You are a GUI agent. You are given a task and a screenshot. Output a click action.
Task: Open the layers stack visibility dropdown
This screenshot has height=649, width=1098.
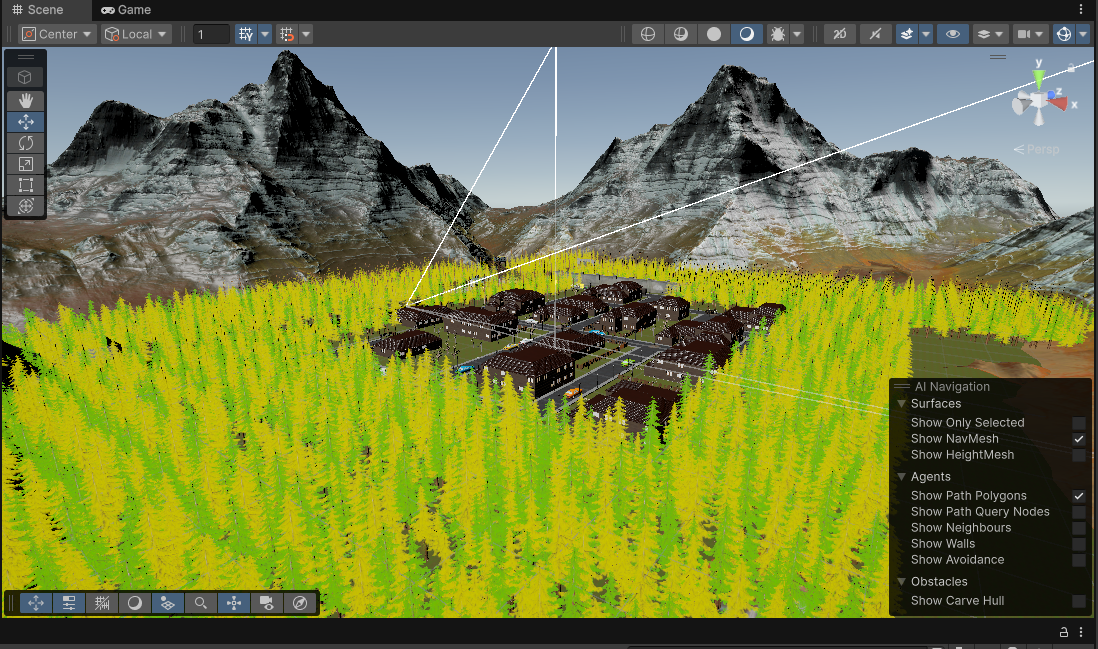pos(990,34)
